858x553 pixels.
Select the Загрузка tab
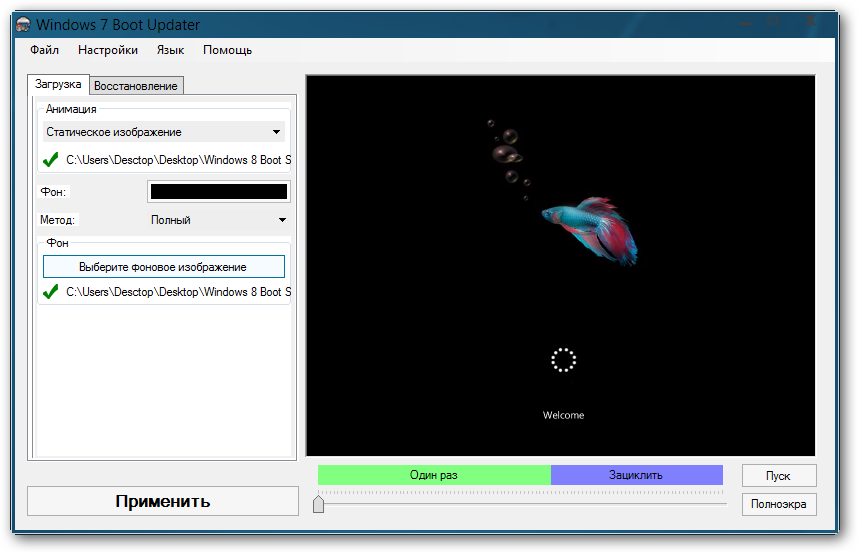pyautogui.click(x=58, y=85)
